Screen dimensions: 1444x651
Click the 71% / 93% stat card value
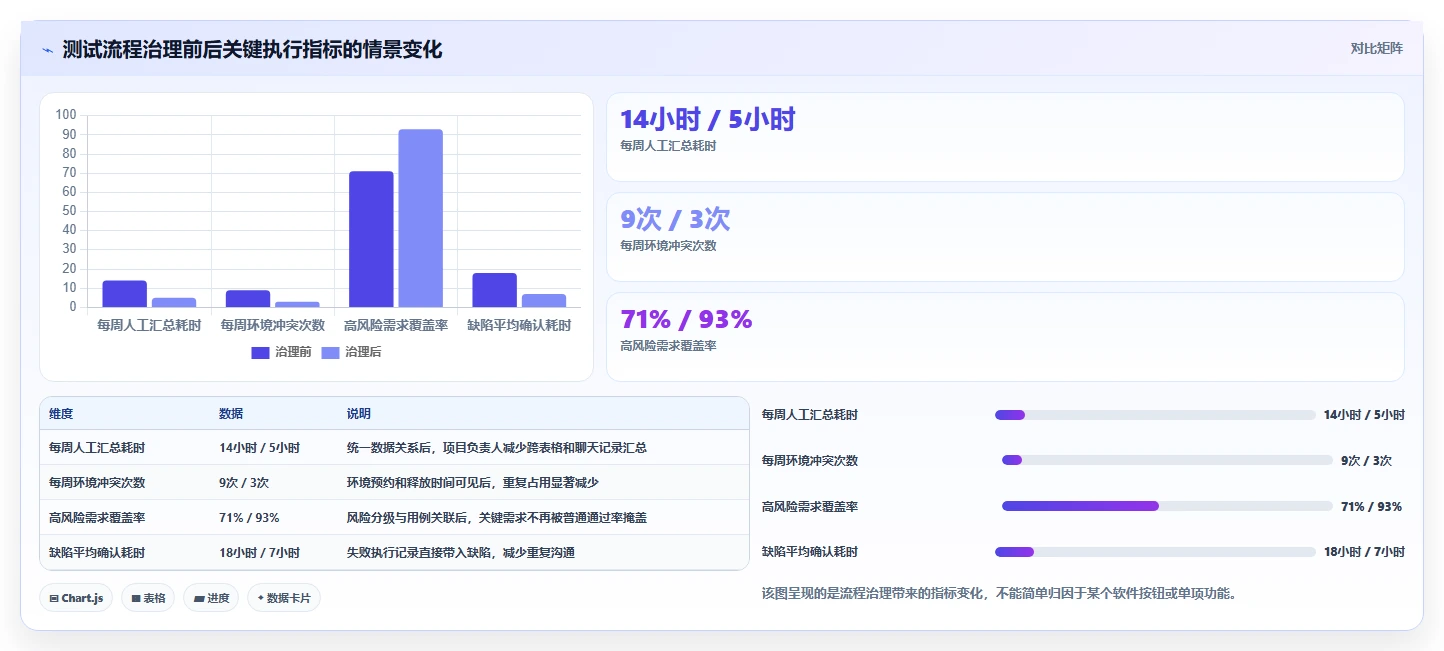pyautogui.click(x=686, y=319)
